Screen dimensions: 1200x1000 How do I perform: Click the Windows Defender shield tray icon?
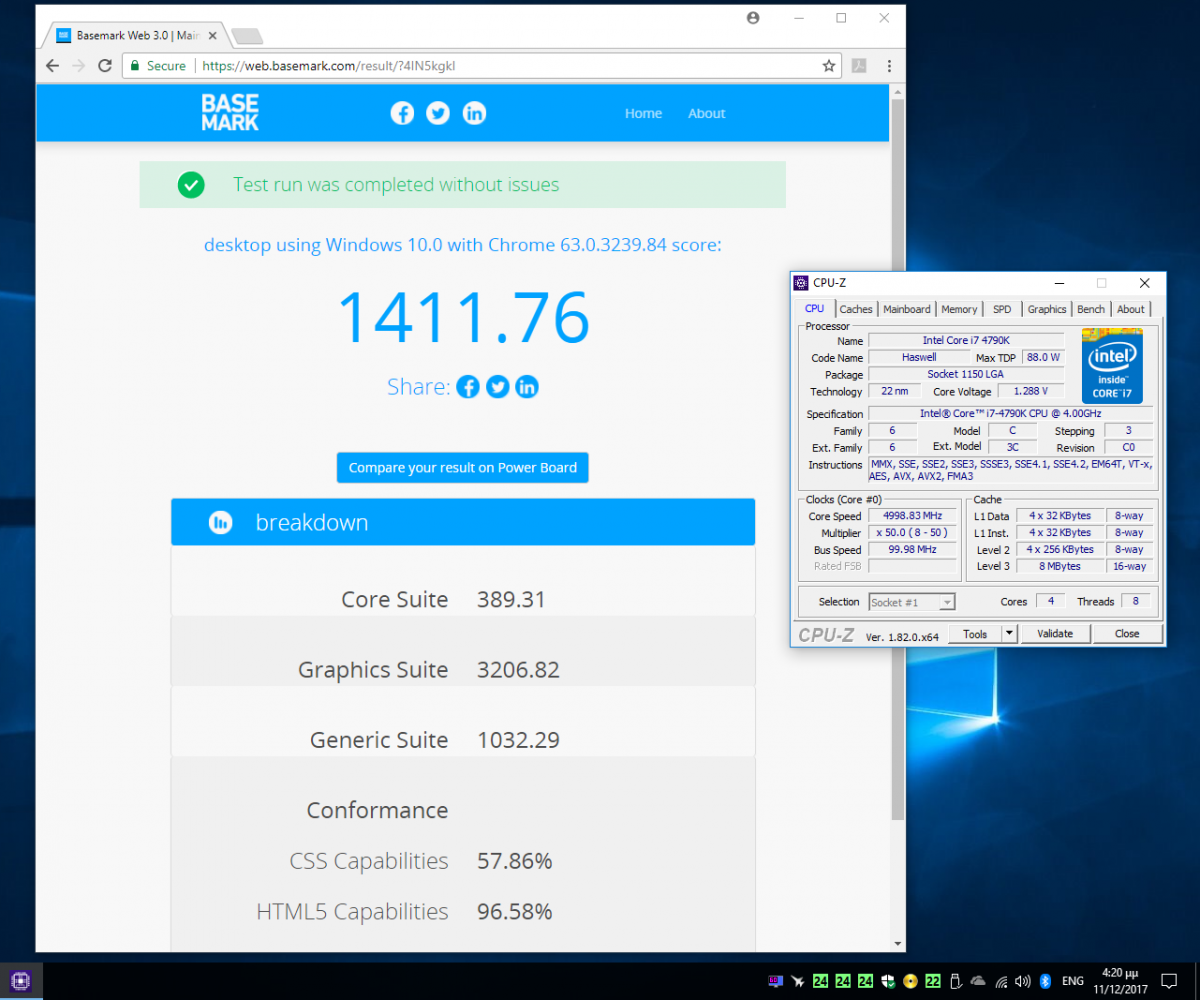click(x=888, y=980)
